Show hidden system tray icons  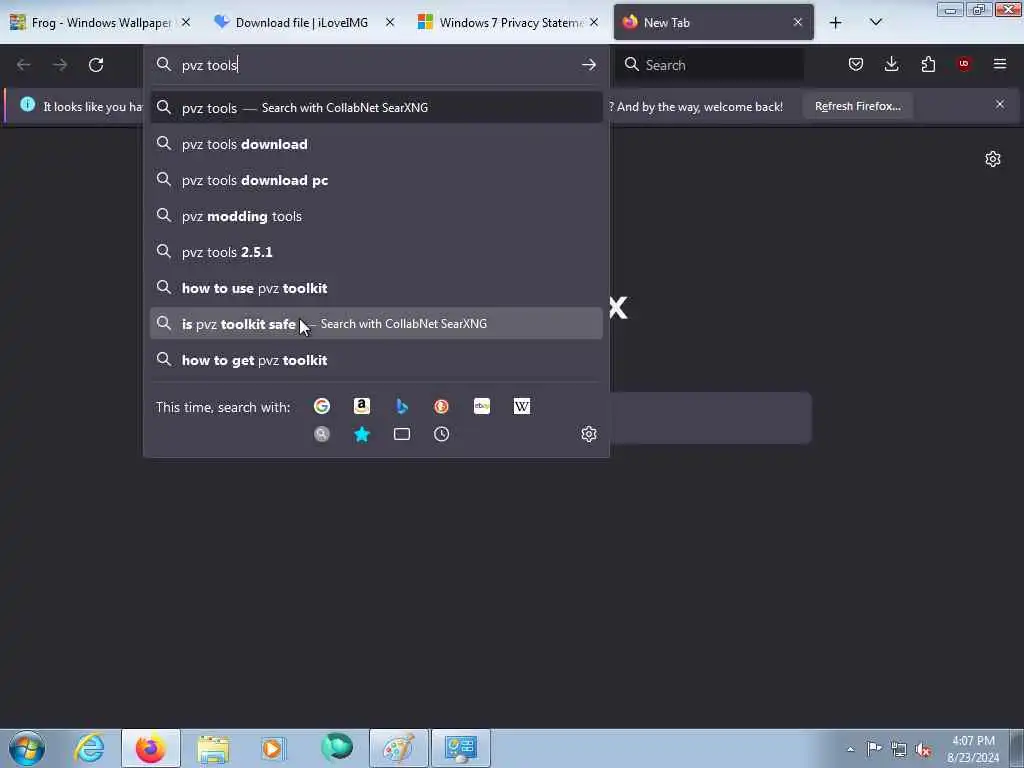(850, 749)
